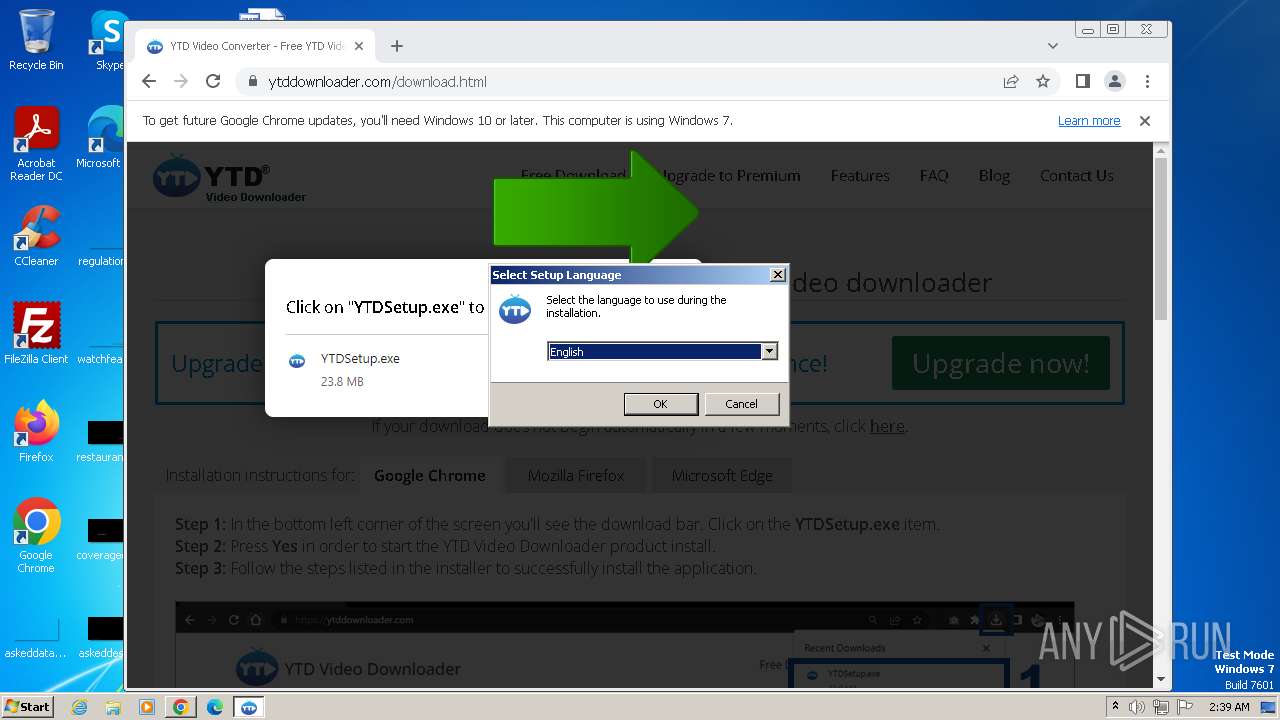Viewport: 1280px width, 720px height.
Task: Open Upgrade to Premium page
Action: [728, 176]
